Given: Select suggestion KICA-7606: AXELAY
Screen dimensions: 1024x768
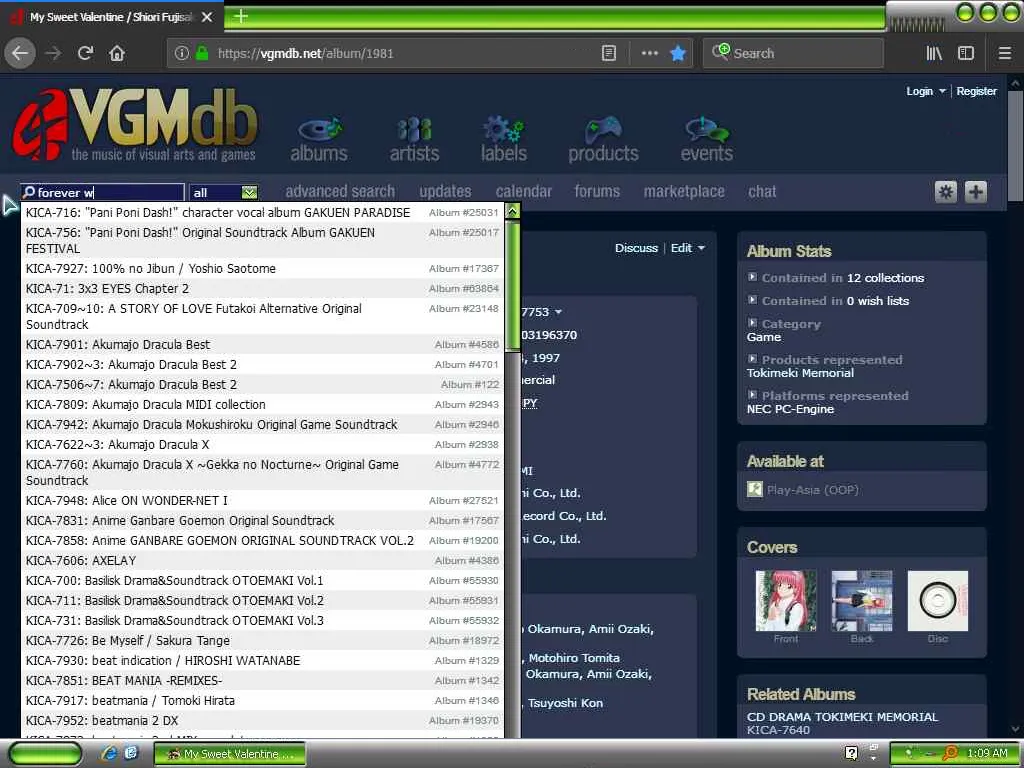Looking at the screenshot, I should 263,560.
